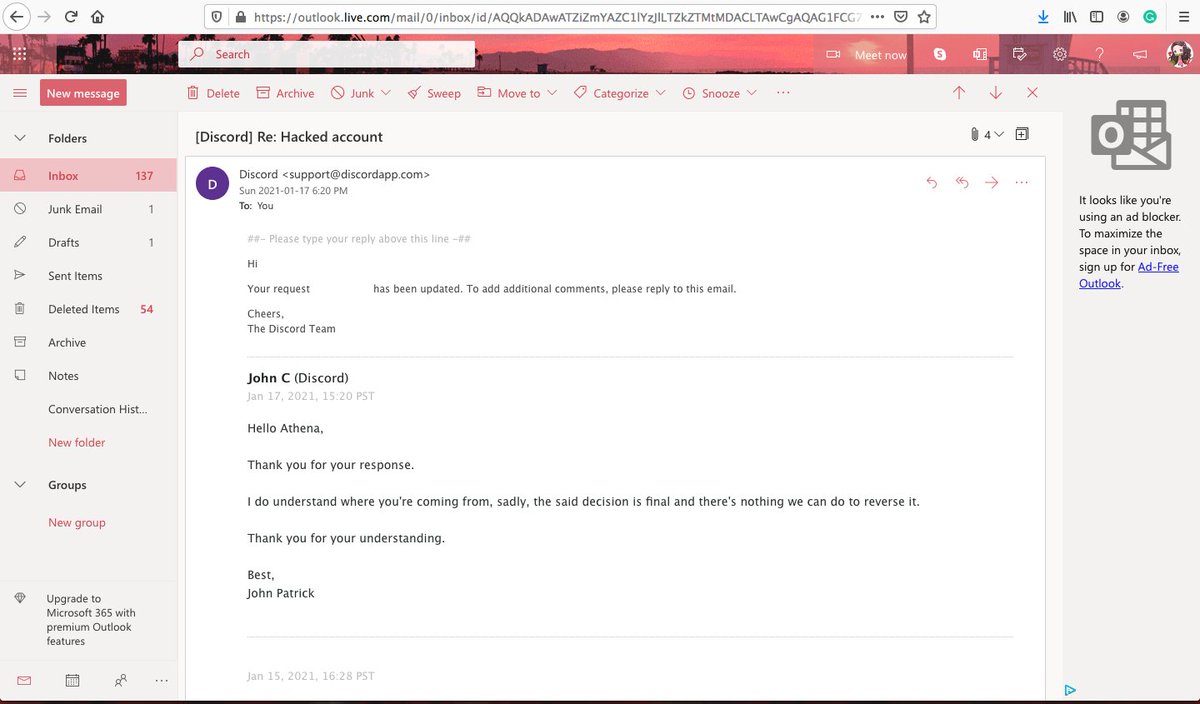Go to next message with down arrow
This screenshot has width=1200, height=704.
pos(996,92)
